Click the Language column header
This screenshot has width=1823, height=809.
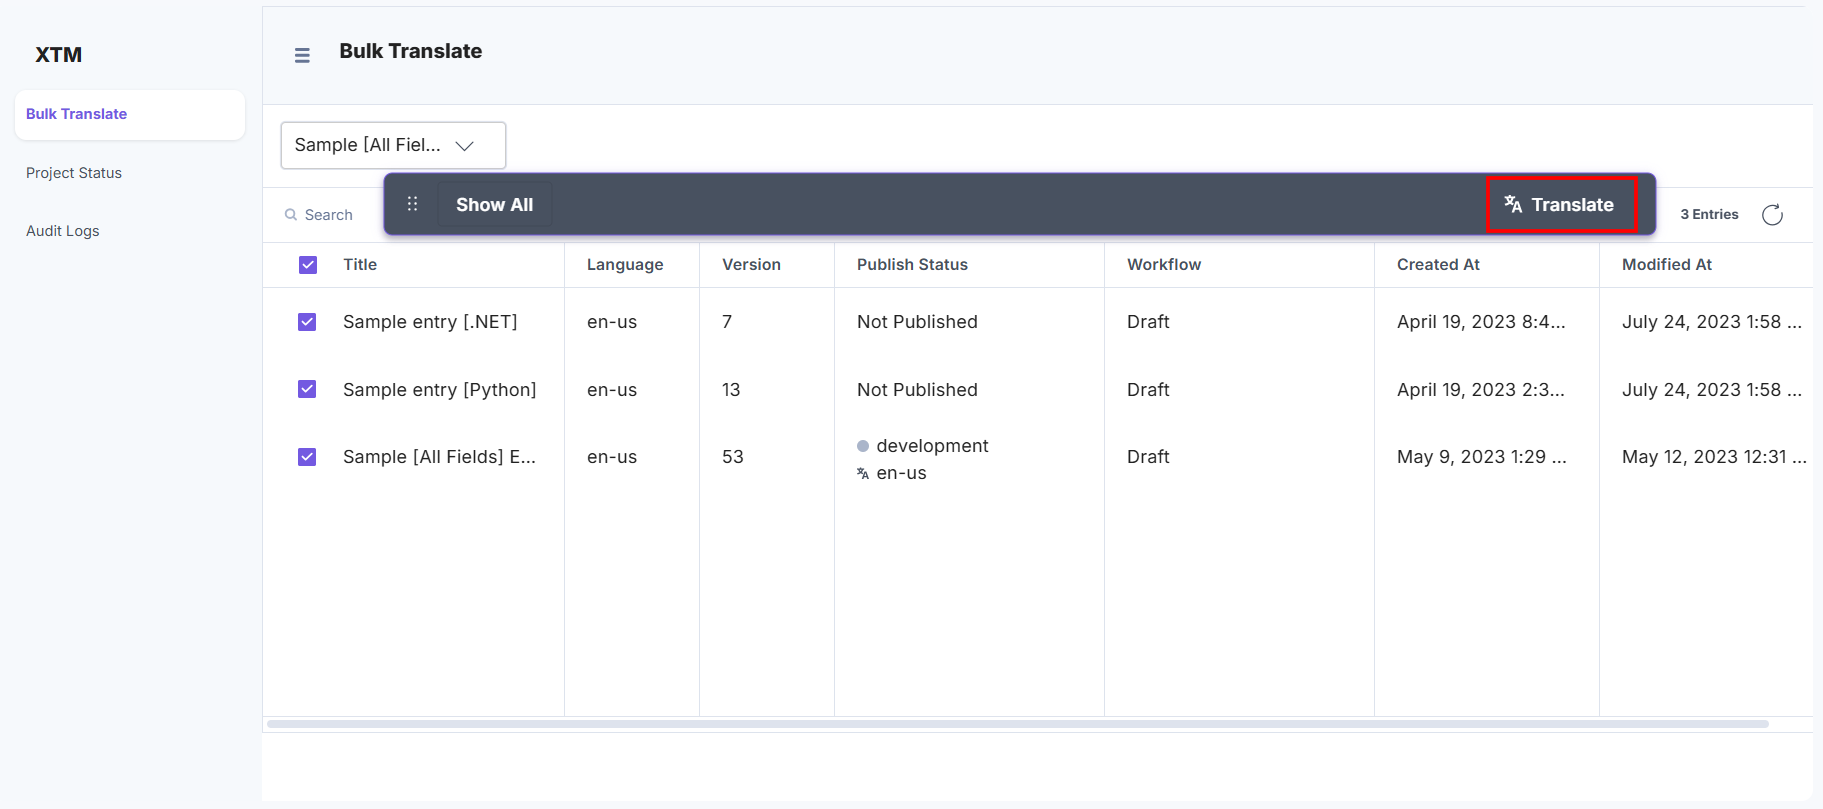pyautogui.click(x=625, y=265)
